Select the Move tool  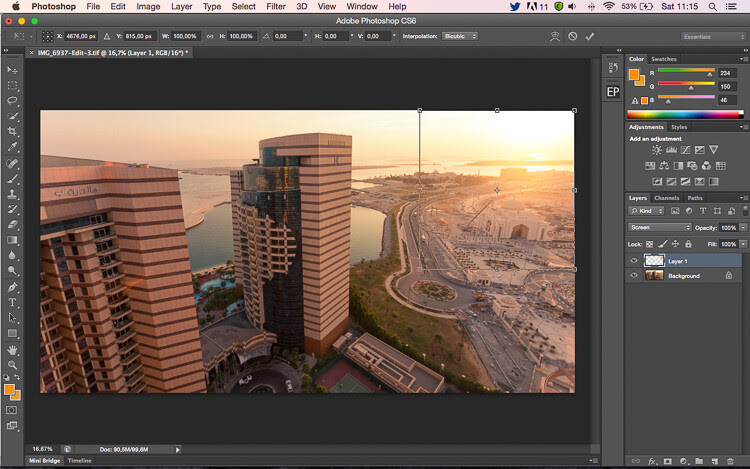(x=13, y=70)
